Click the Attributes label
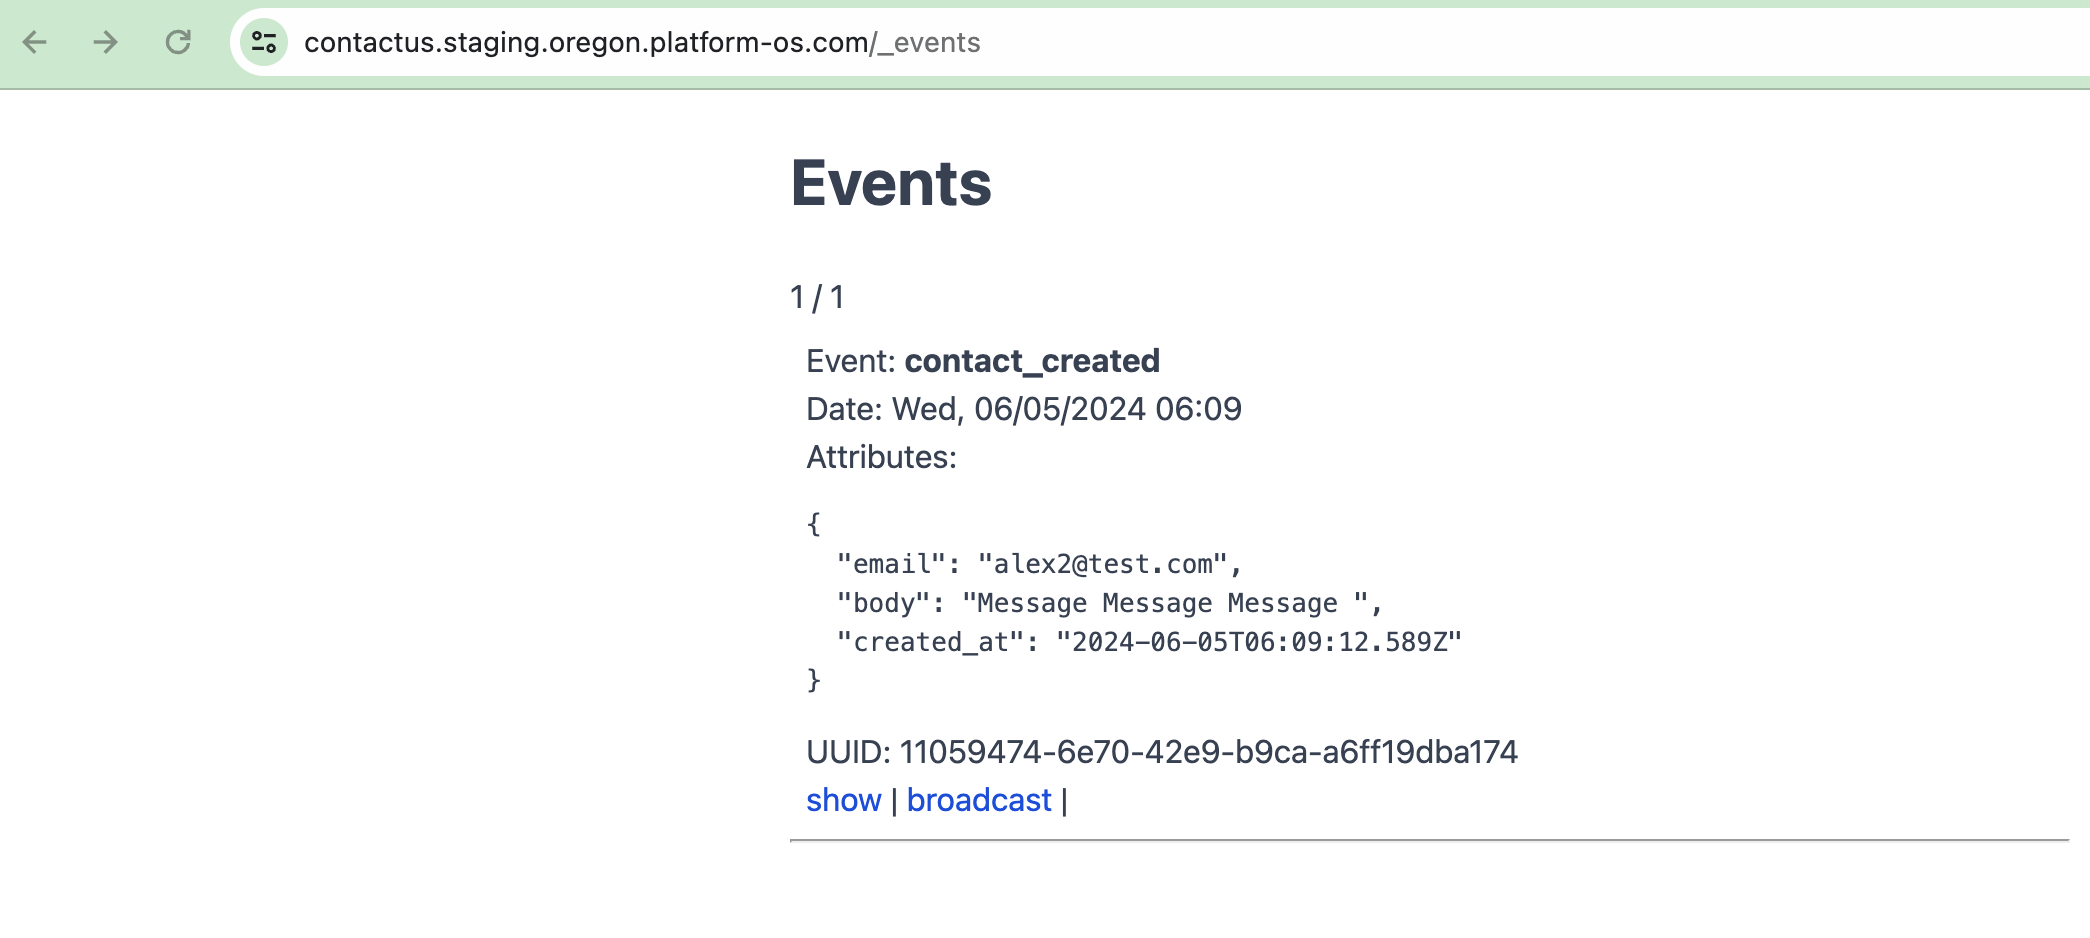 point(880,457)
